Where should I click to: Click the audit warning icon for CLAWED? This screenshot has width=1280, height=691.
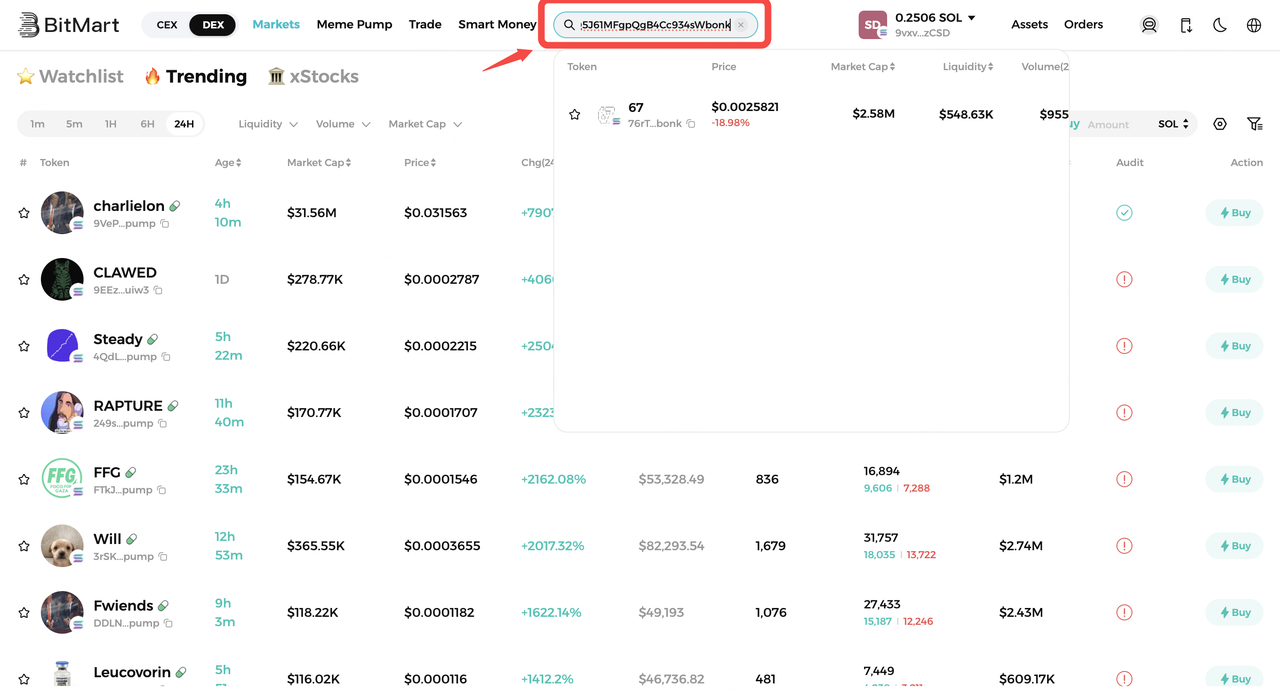pyautogui.click(x=1124, y=279)
